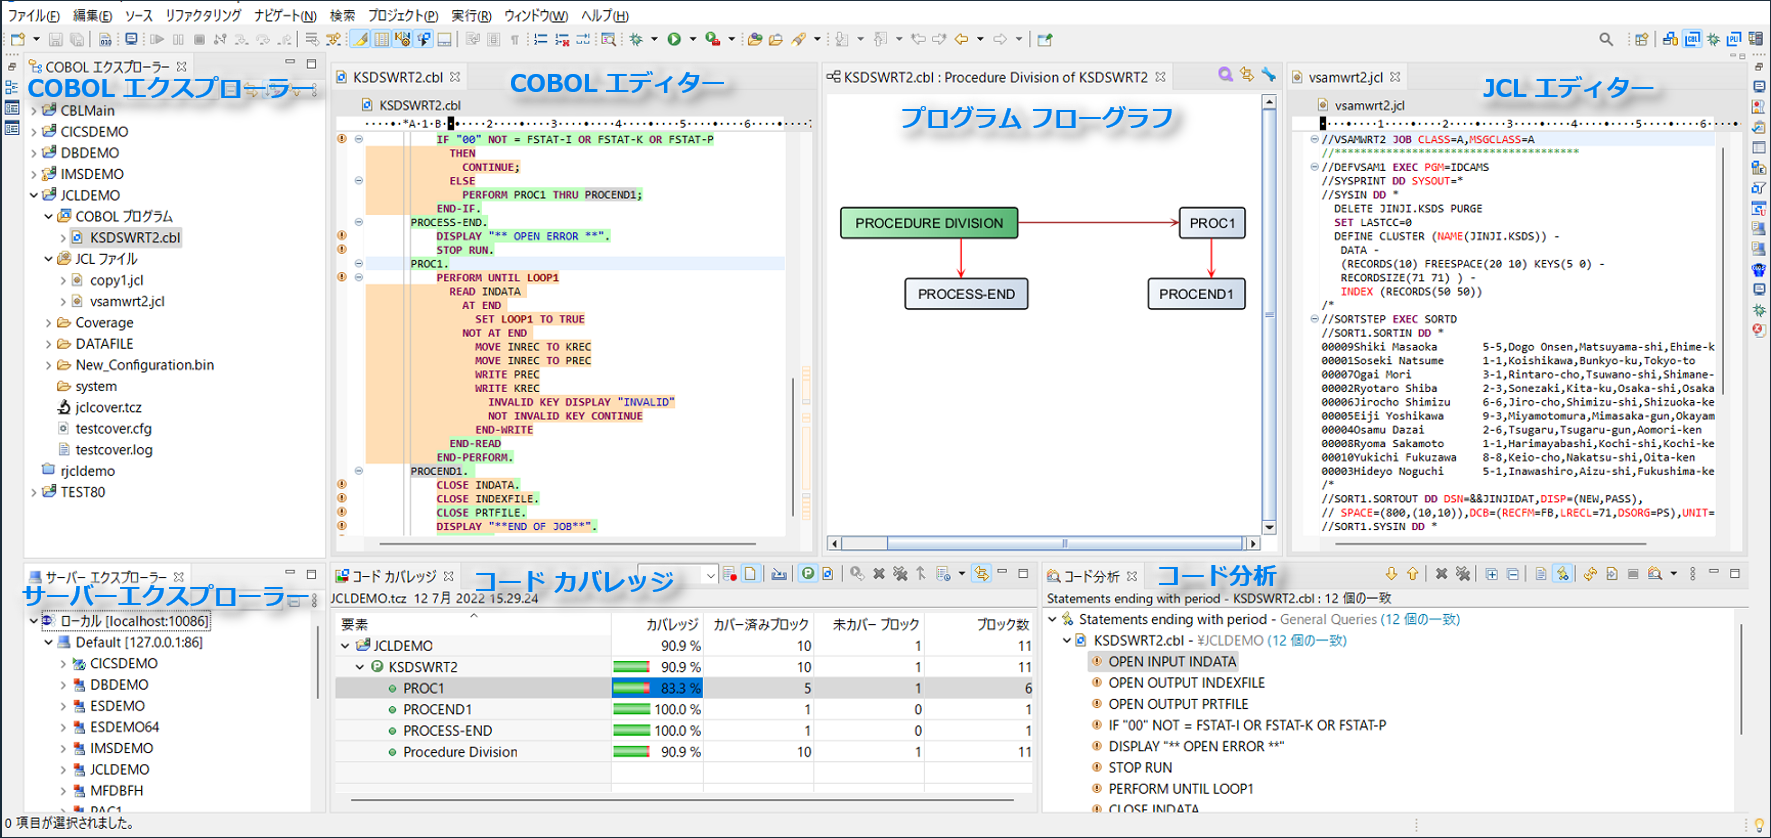1771x838 pixels.
Task: Click the import session icon in Code Coverage
Action: click(x=779, y=574)
